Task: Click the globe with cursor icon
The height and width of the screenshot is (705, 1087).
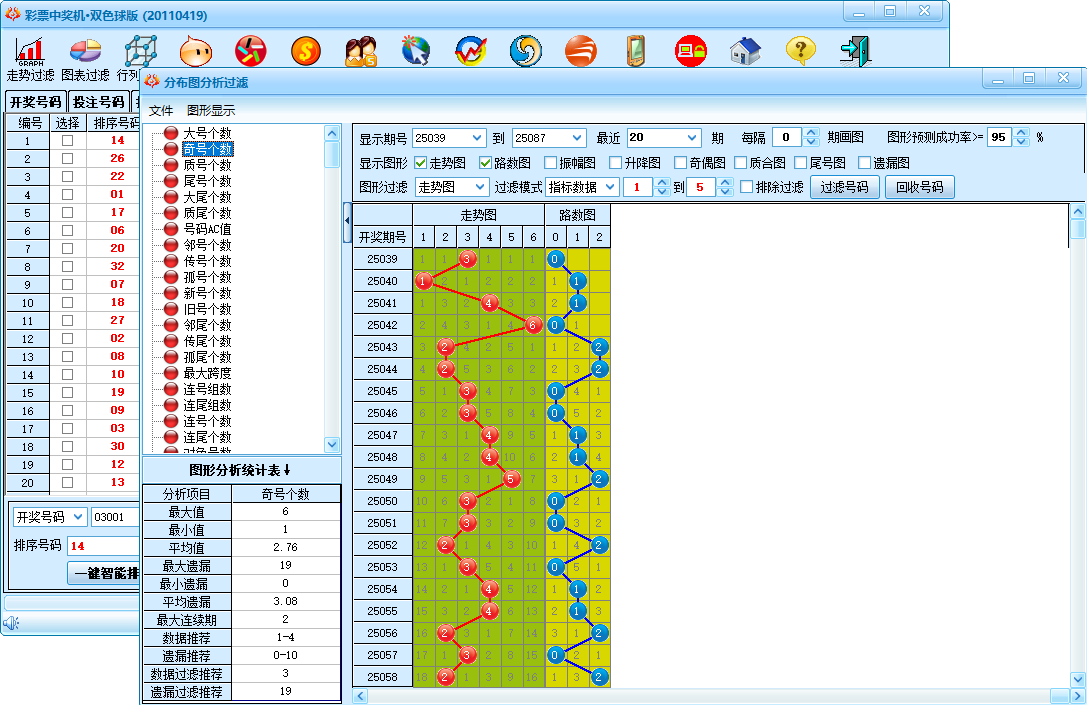Action: click(x=416, y=50)
